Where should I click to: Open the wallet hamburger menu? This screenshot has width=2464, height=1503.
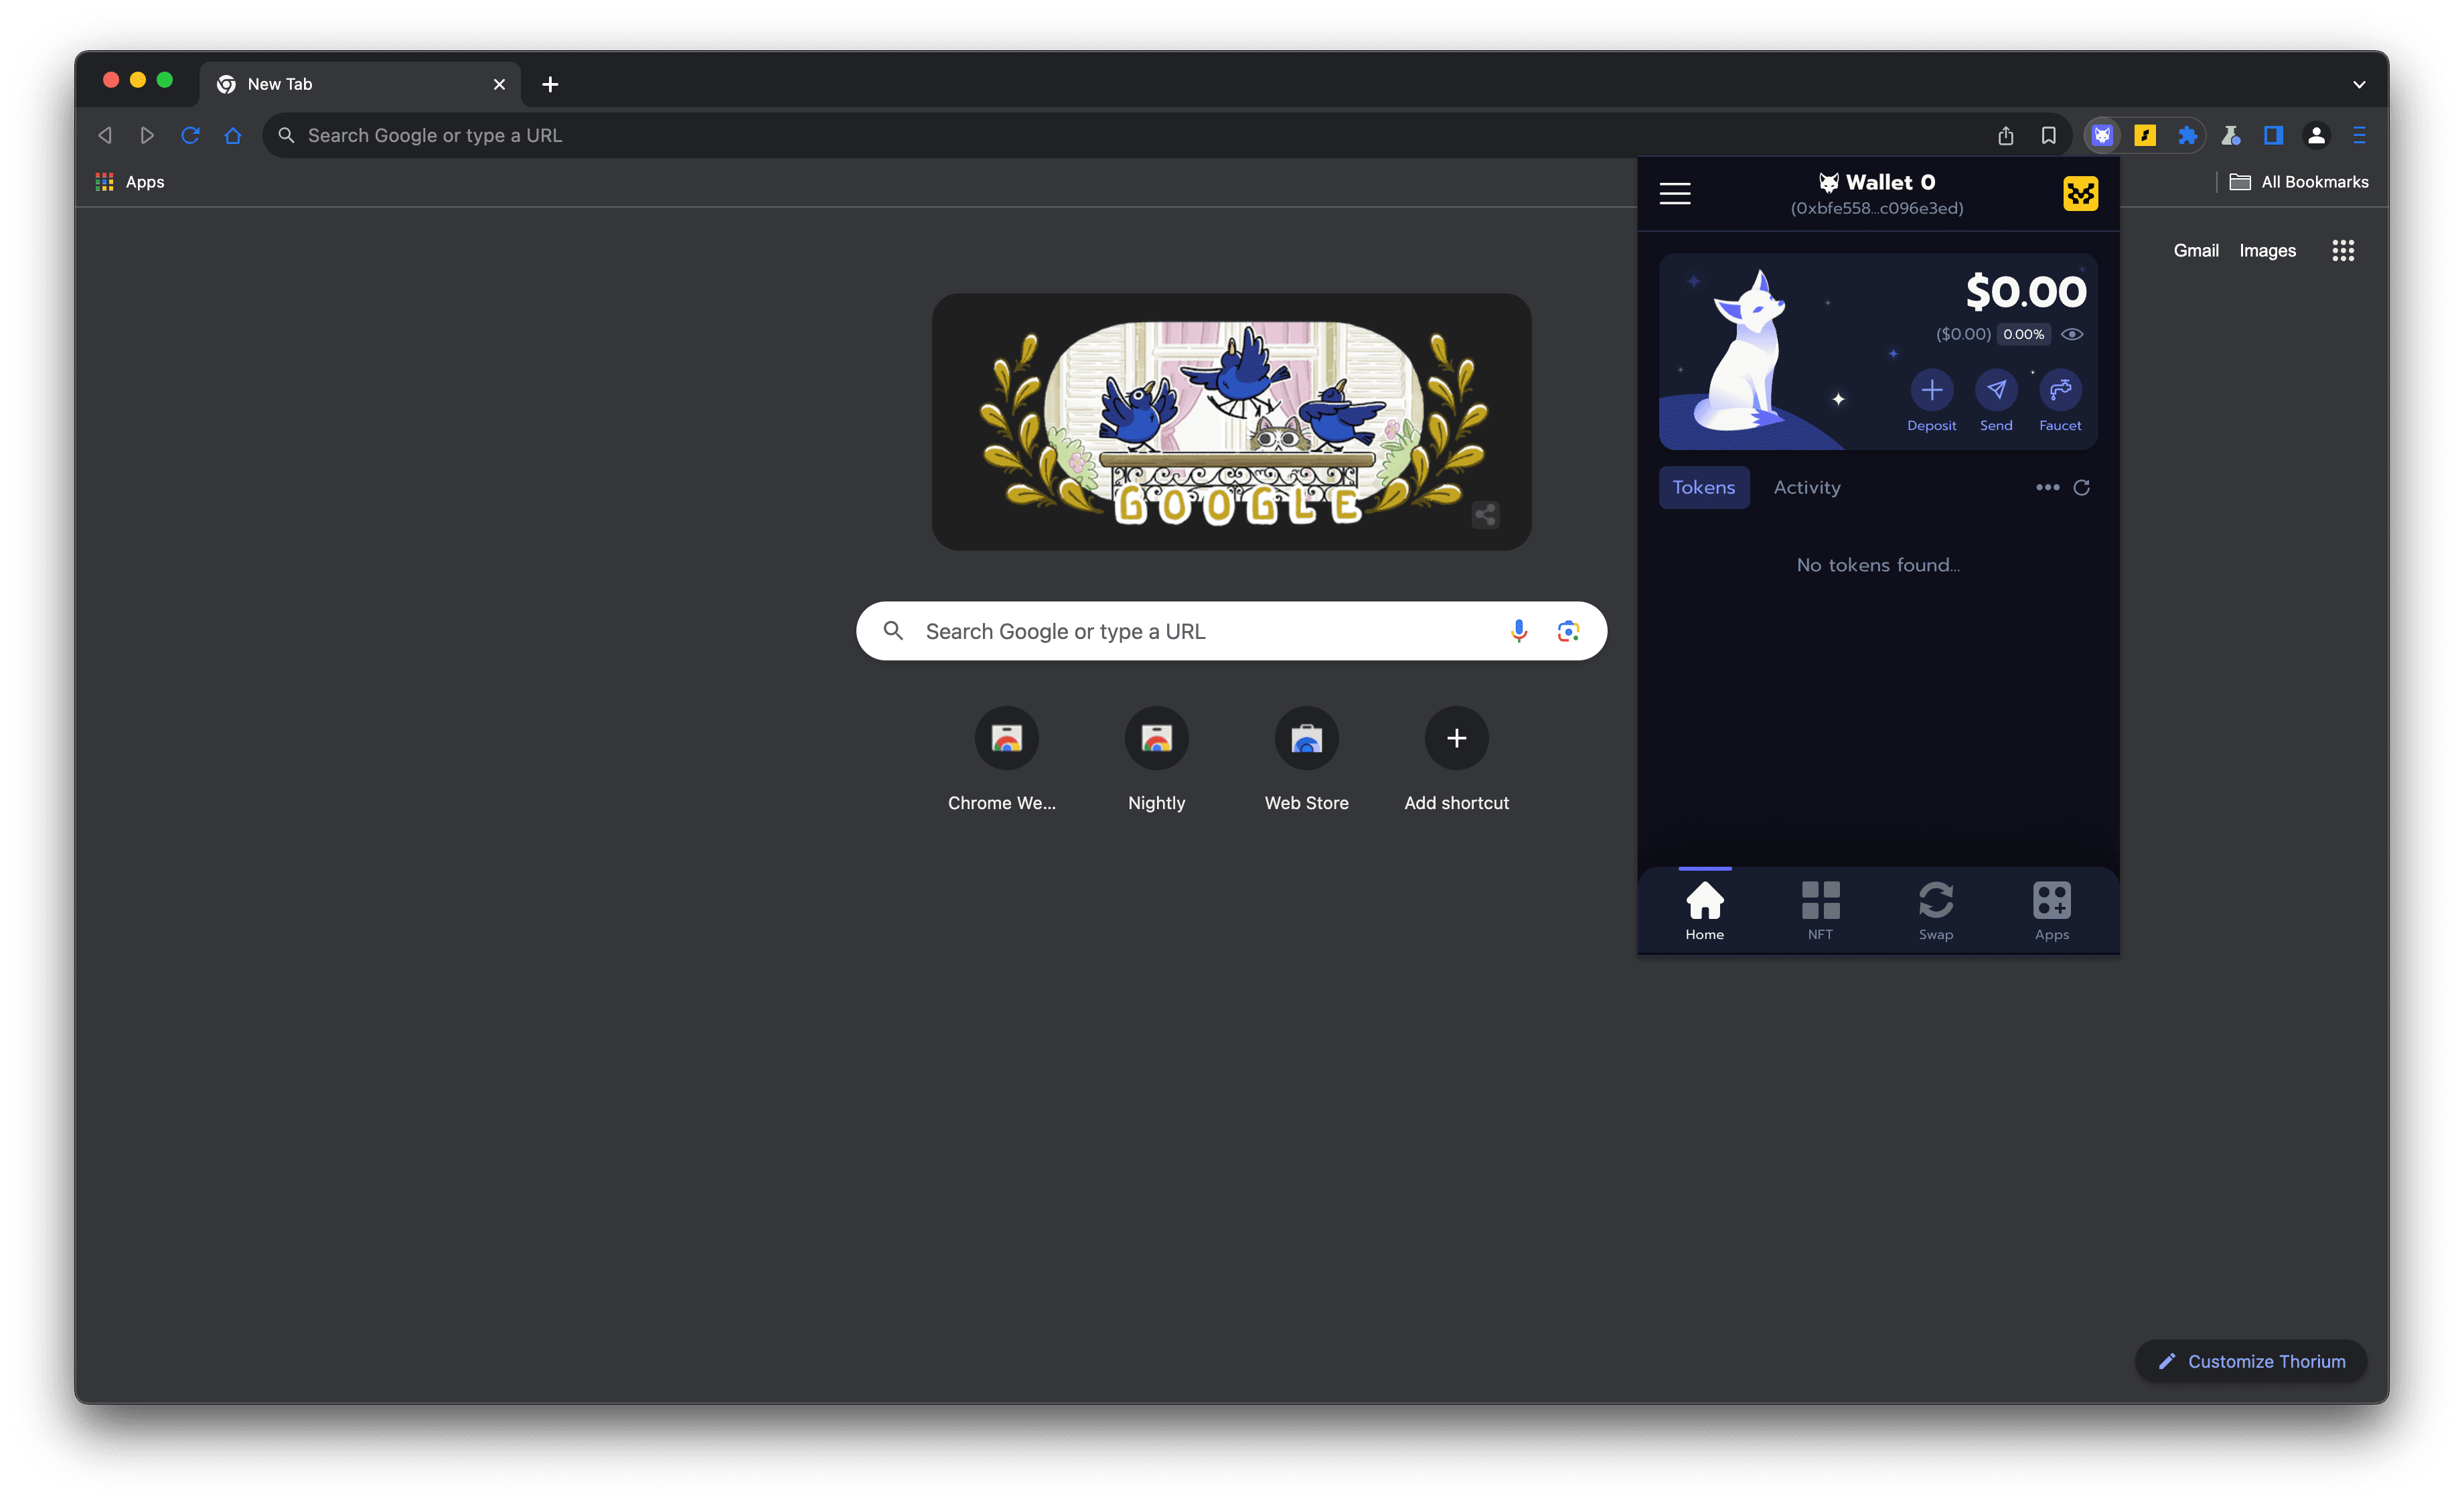click(x=1674, y=194)
